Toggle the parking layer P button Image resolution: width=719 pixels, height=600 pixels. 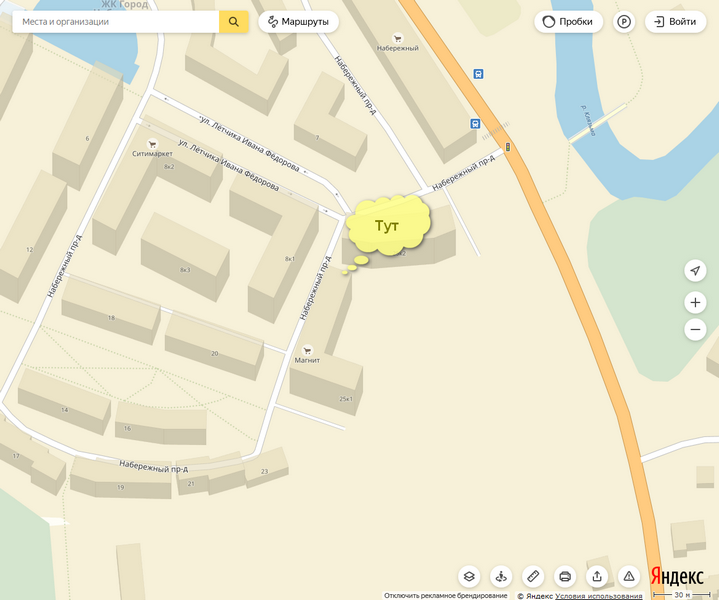click(x=624, y=22)
